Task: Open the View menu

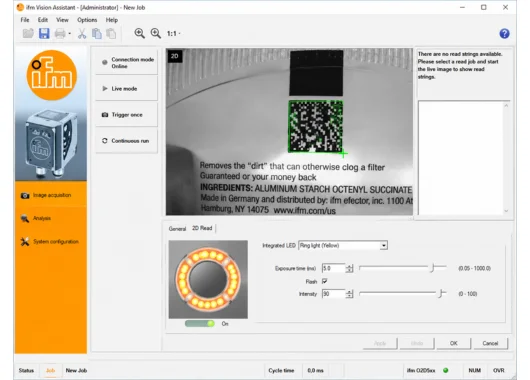Action: click(x=62, y=20)
